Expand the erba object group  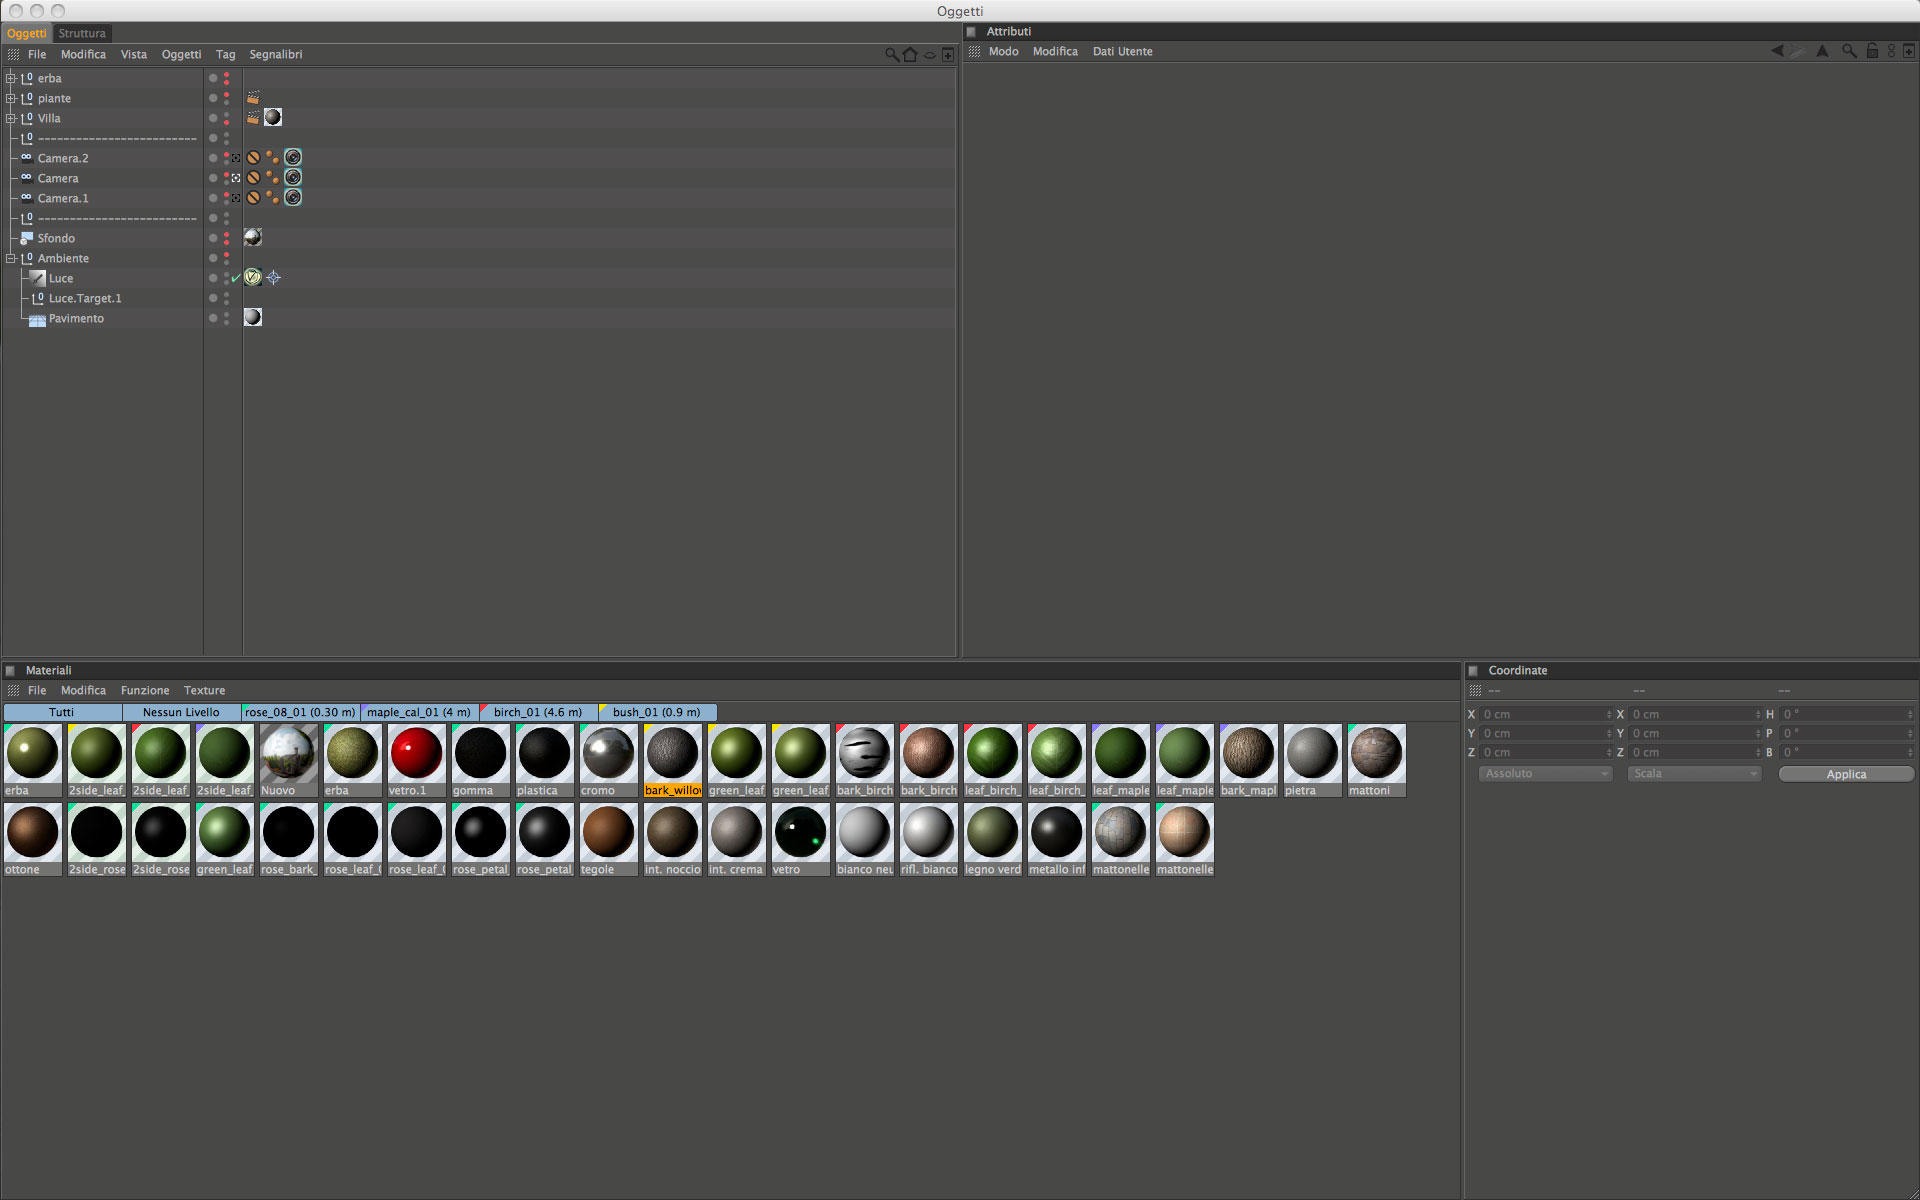tap(11, 78)
